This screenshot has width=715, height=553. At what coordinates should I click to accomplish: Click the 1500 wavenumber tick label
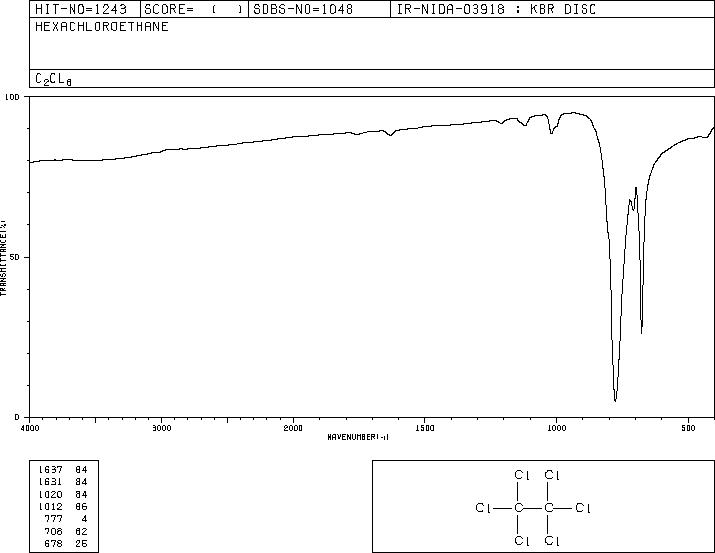[425, 428]
